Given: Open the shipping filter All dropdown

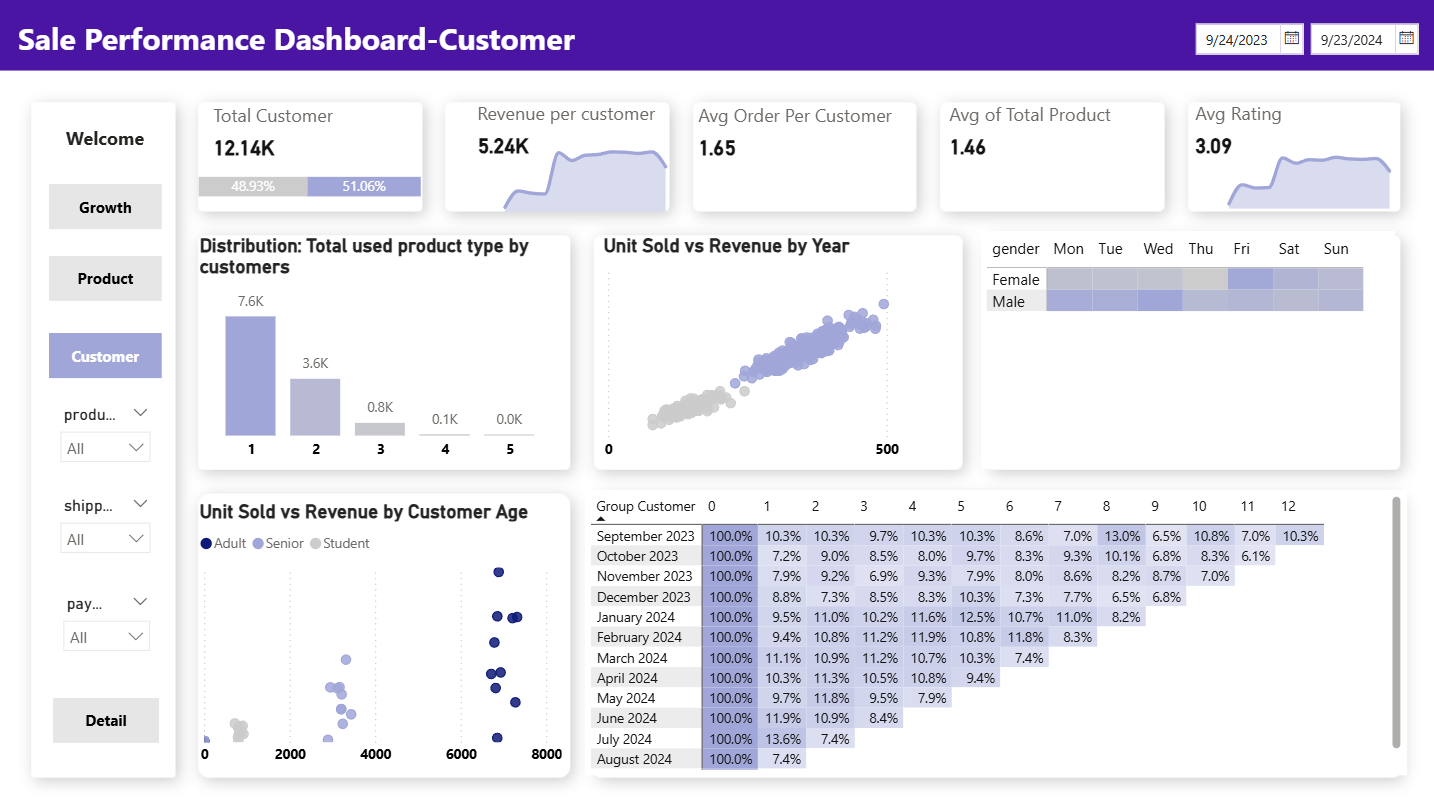Looking at the screenshot, I should pyautogui.click(x=106, y=539).
